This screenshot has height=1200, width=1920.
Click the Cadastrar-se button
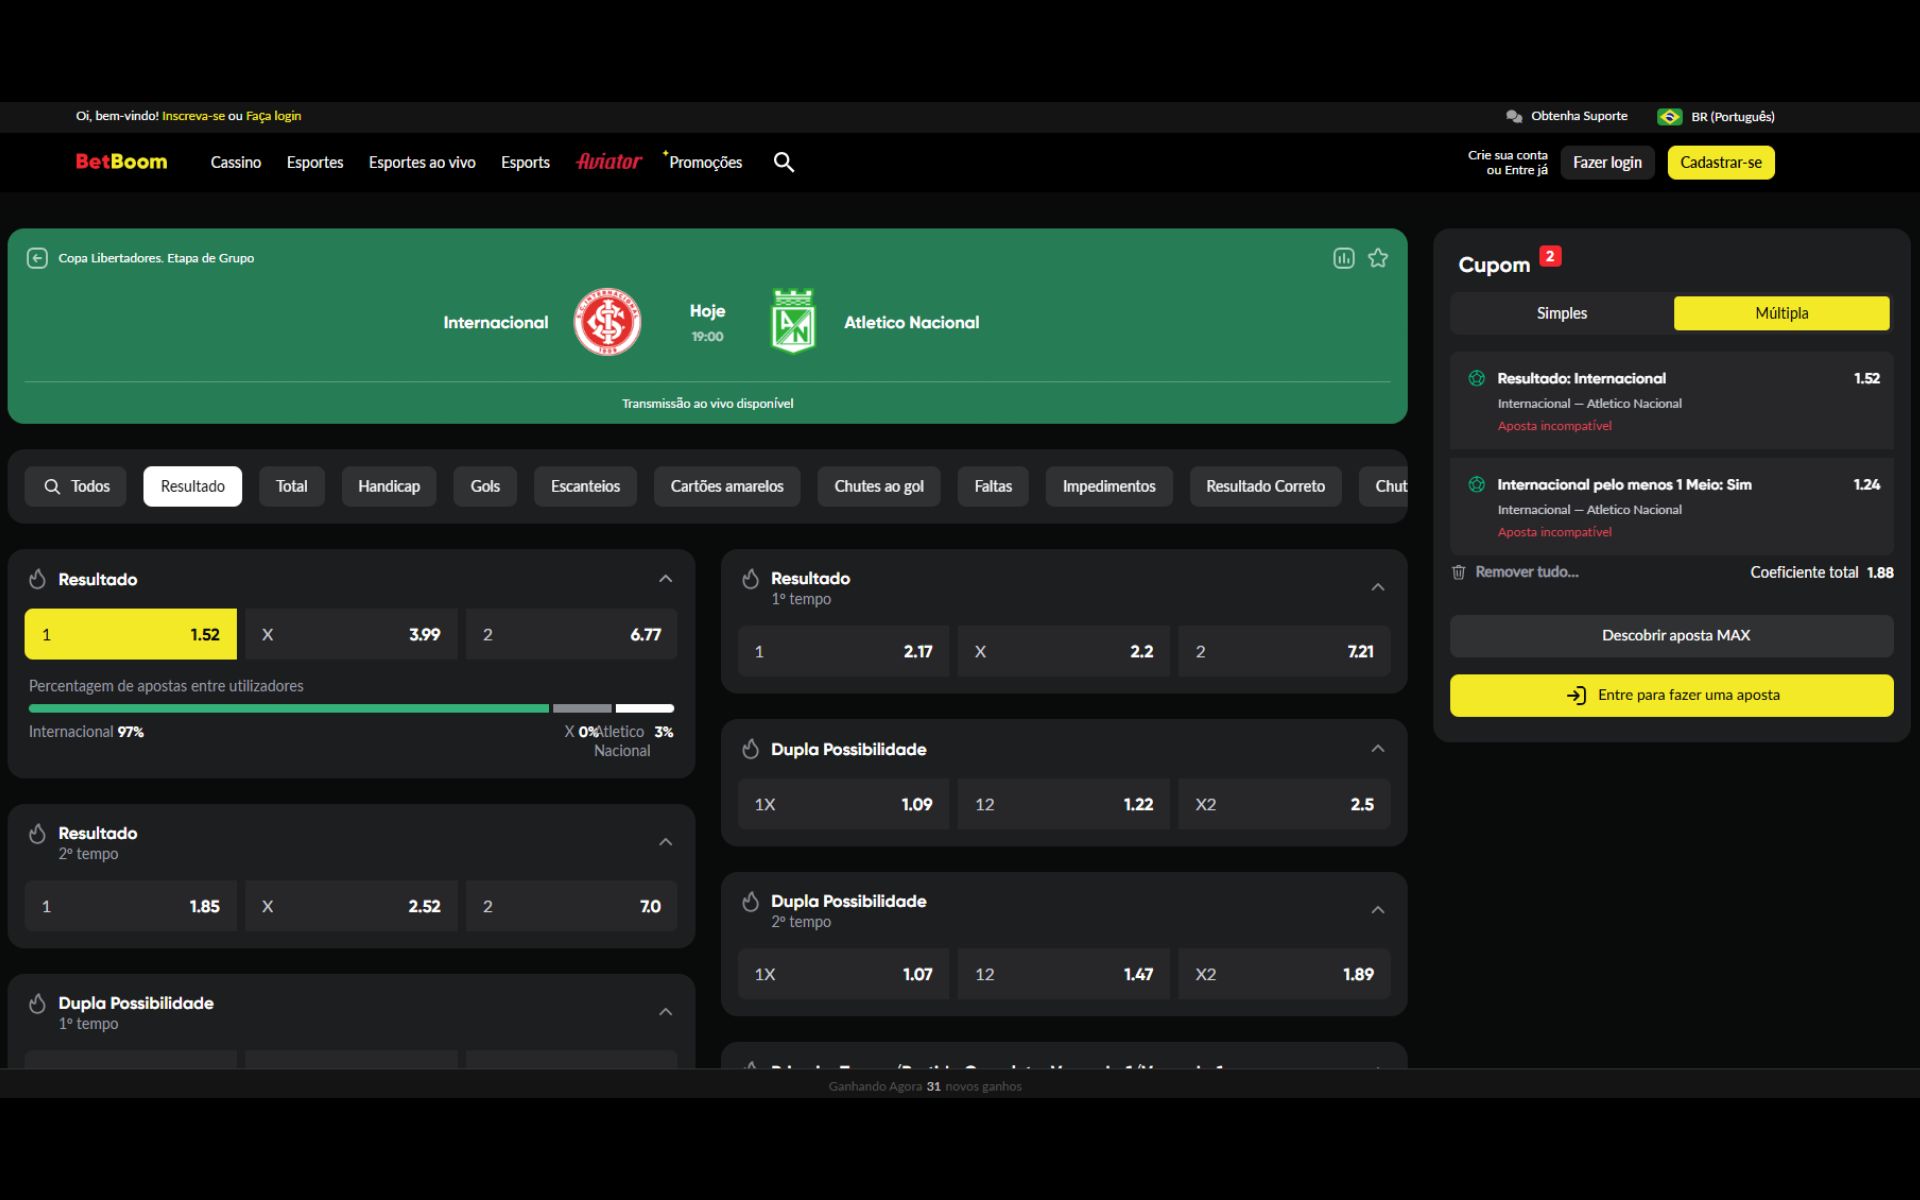point(1720,162)
